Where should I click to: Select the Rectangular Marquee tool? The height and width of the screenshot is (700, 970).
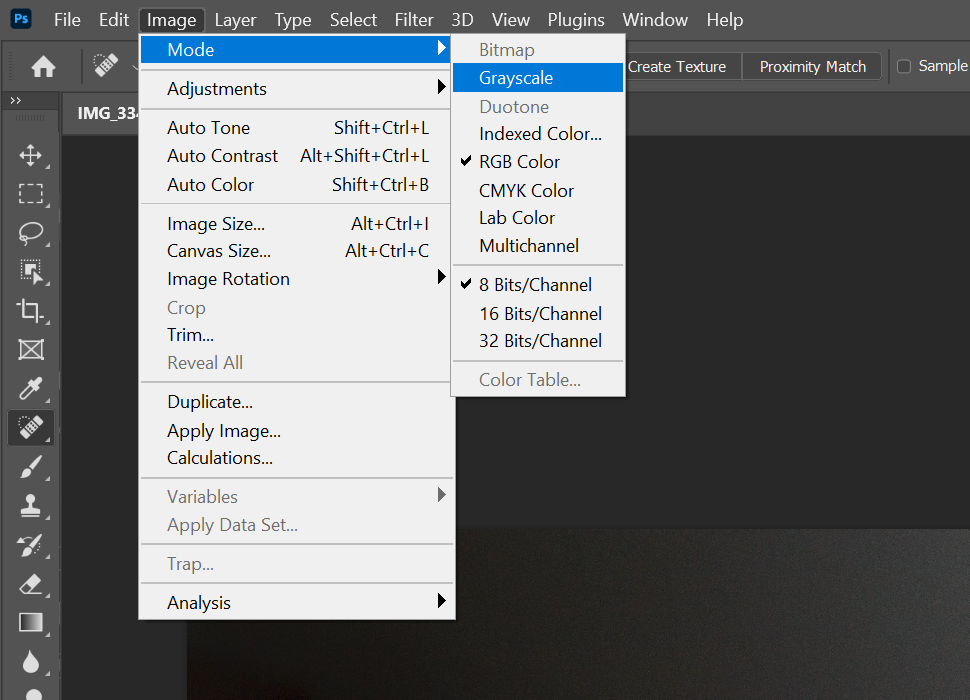click(x=31, y=194)
